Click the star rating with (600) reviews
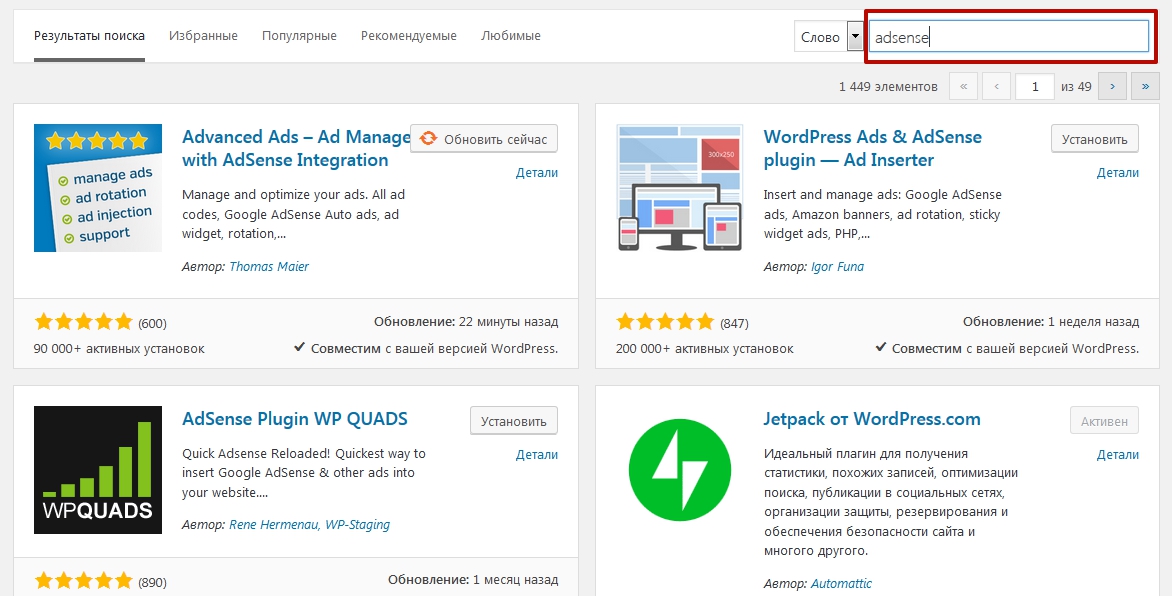Viewport: 1172px width, 596px height. pos(83,322)
